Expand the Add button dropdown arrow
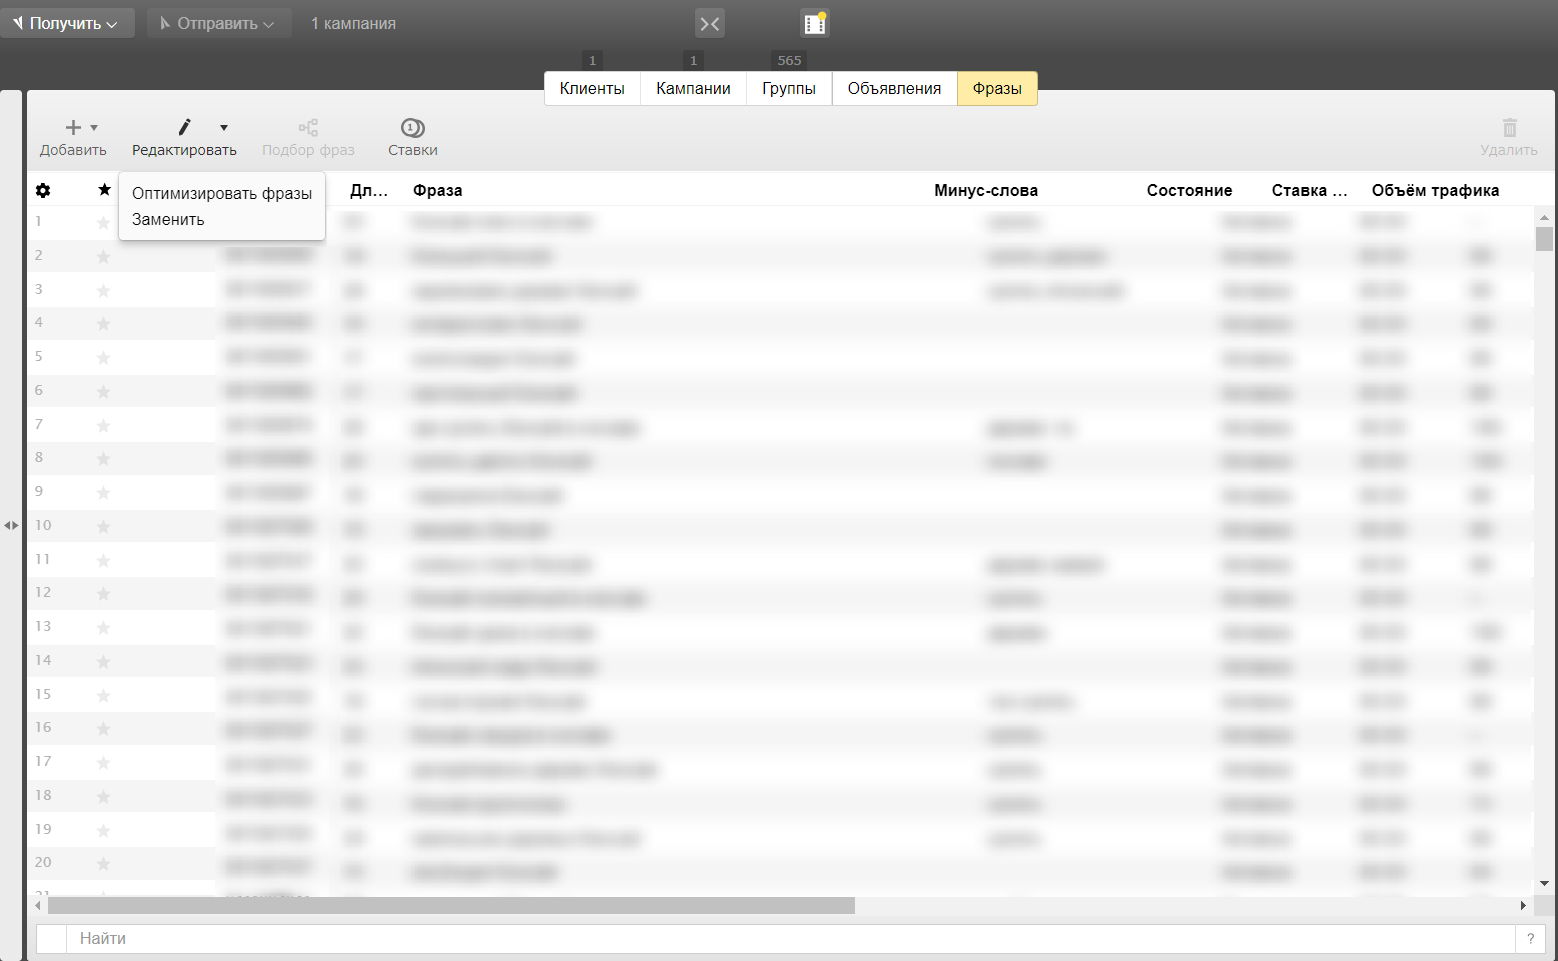Screen dimensions: 1558x961 [94, 127]
